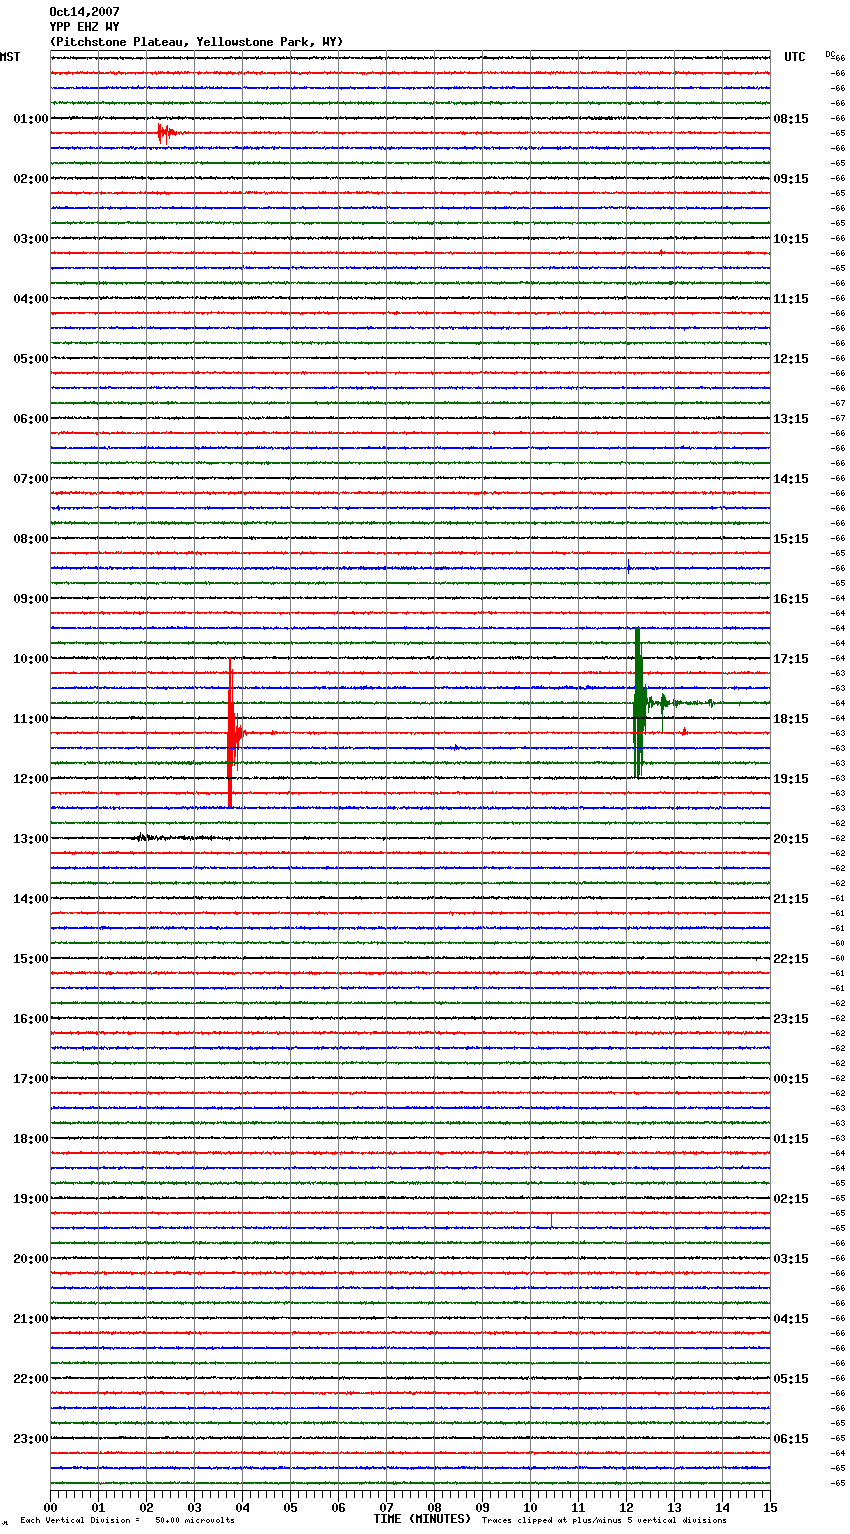Viewport: 850px width, 1534px height.
Task: Click the 10:15 UTC time label
Action: pyautogui.click(x=791, y=239)
